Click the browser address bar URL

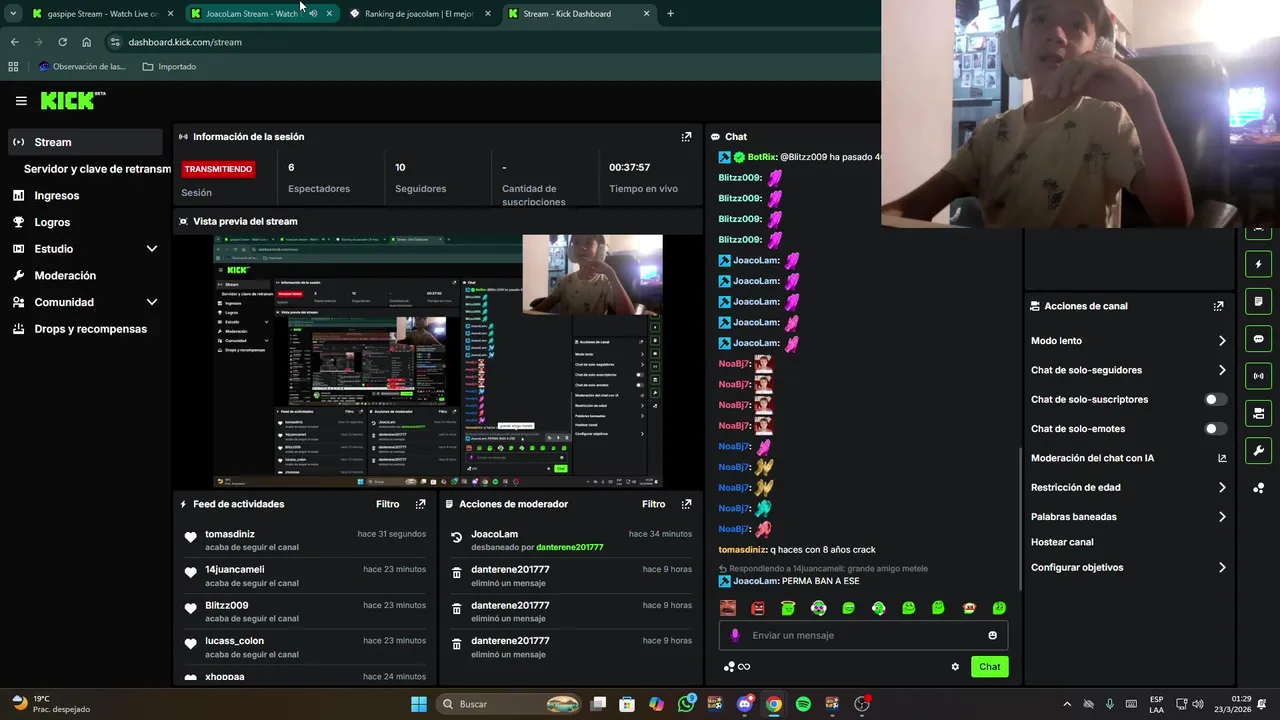click(x=185, y=42)
